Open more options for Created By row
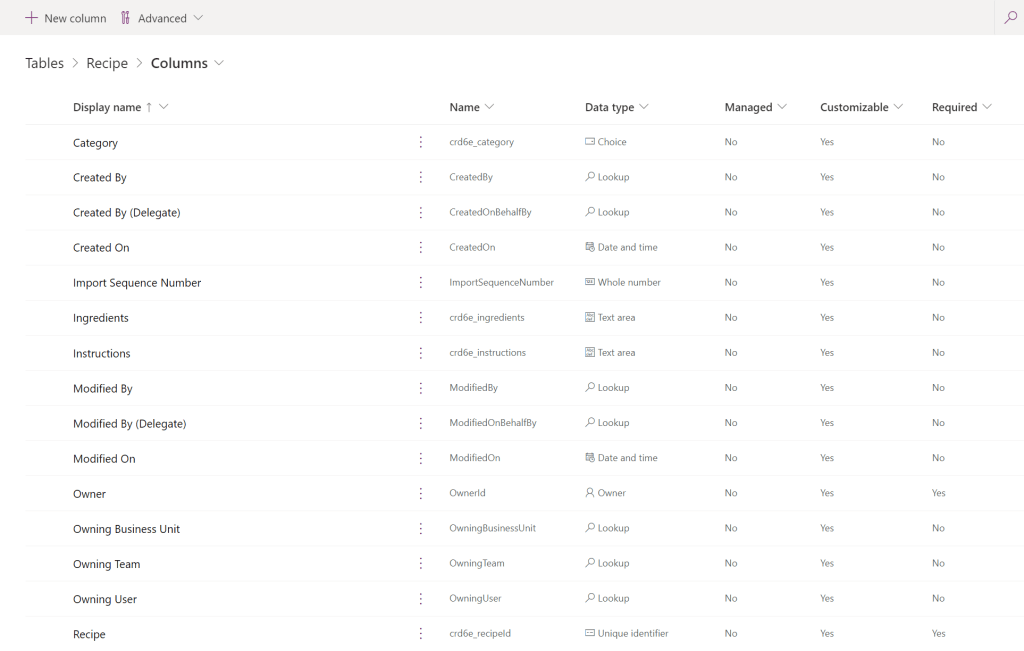This screenshot has width=1024, height=651. coord(421,177)
